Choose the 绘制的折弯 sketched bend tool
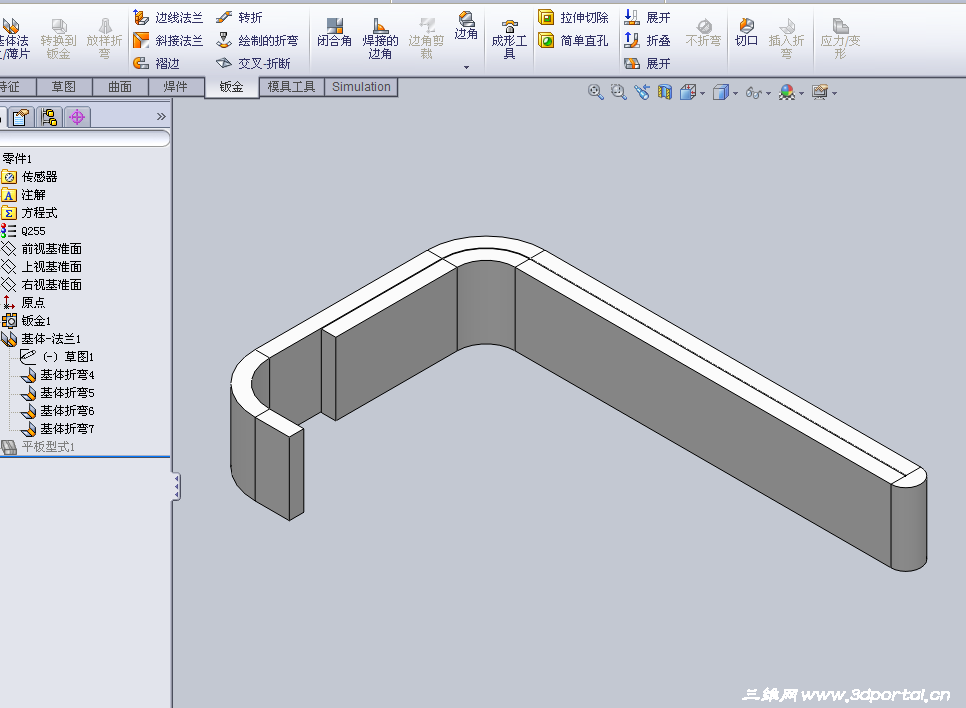Viewport: 966px width, 708px height. click(257, 41)
